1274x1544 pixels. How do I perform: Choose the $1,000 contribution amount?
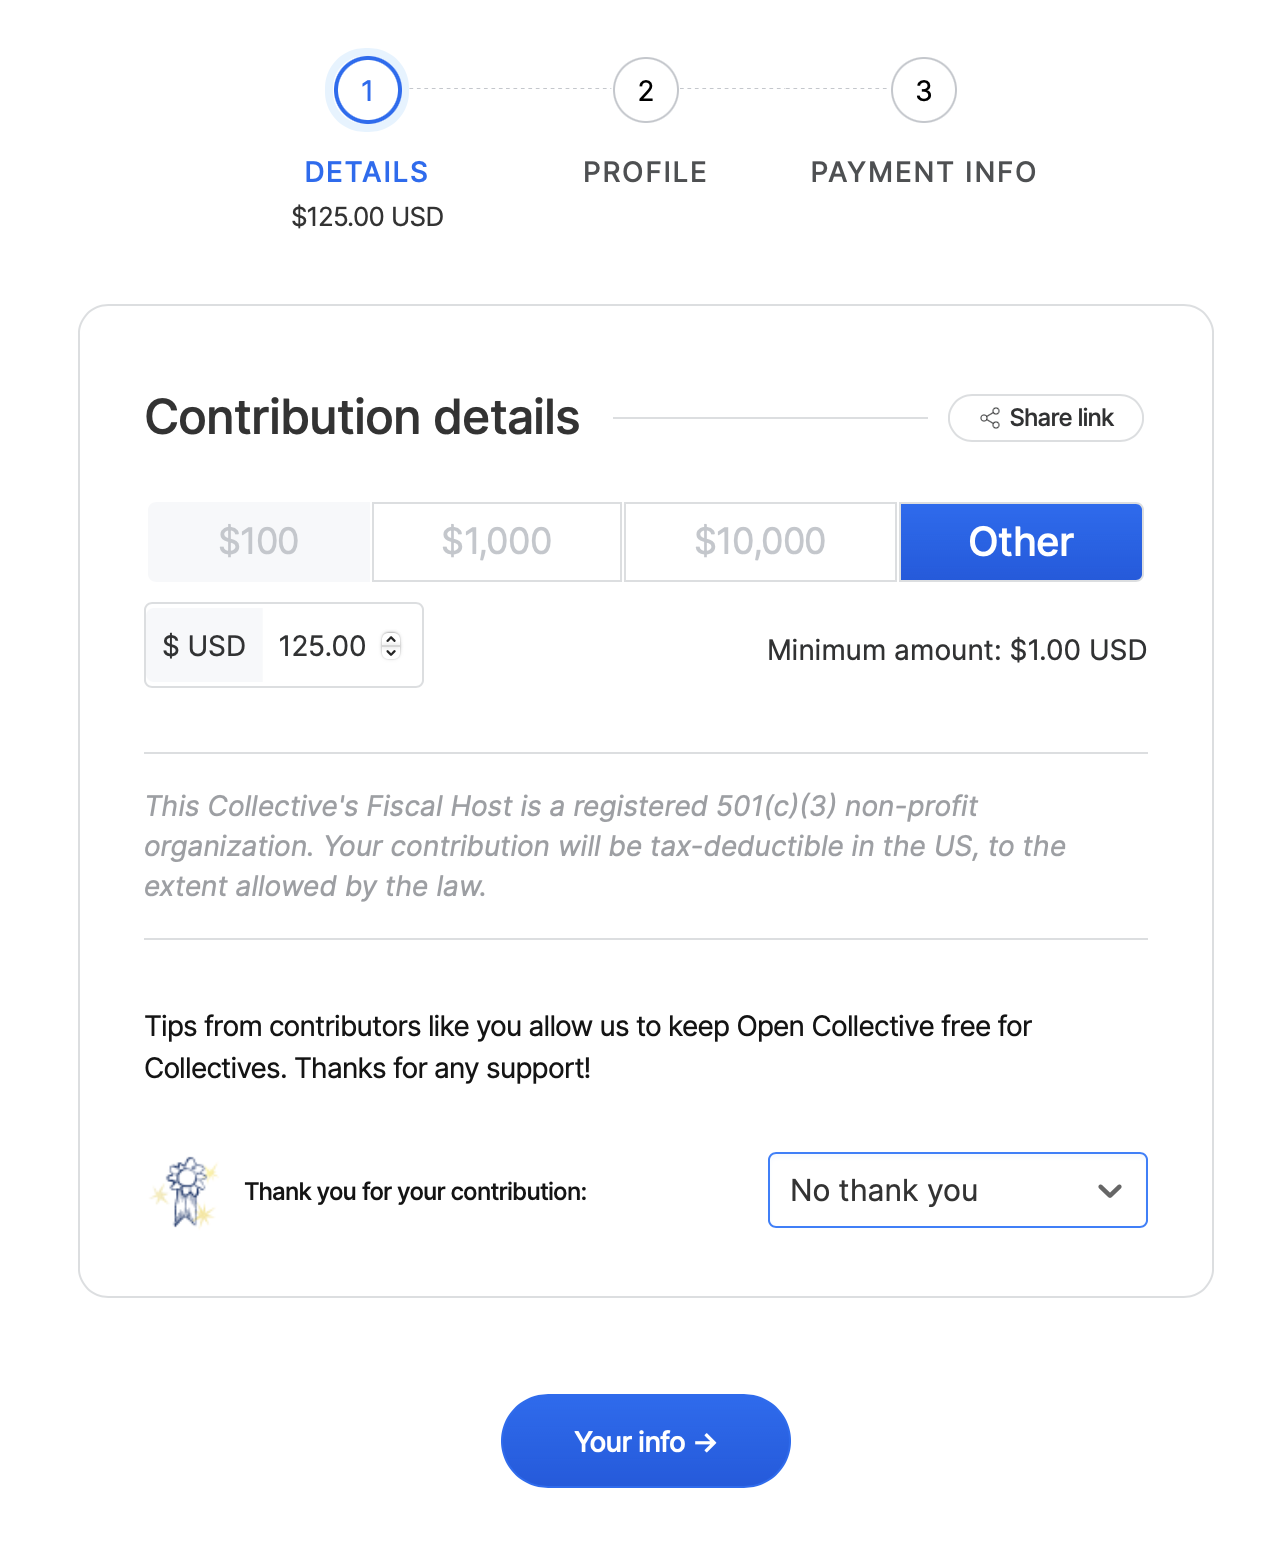pos(497,542)
